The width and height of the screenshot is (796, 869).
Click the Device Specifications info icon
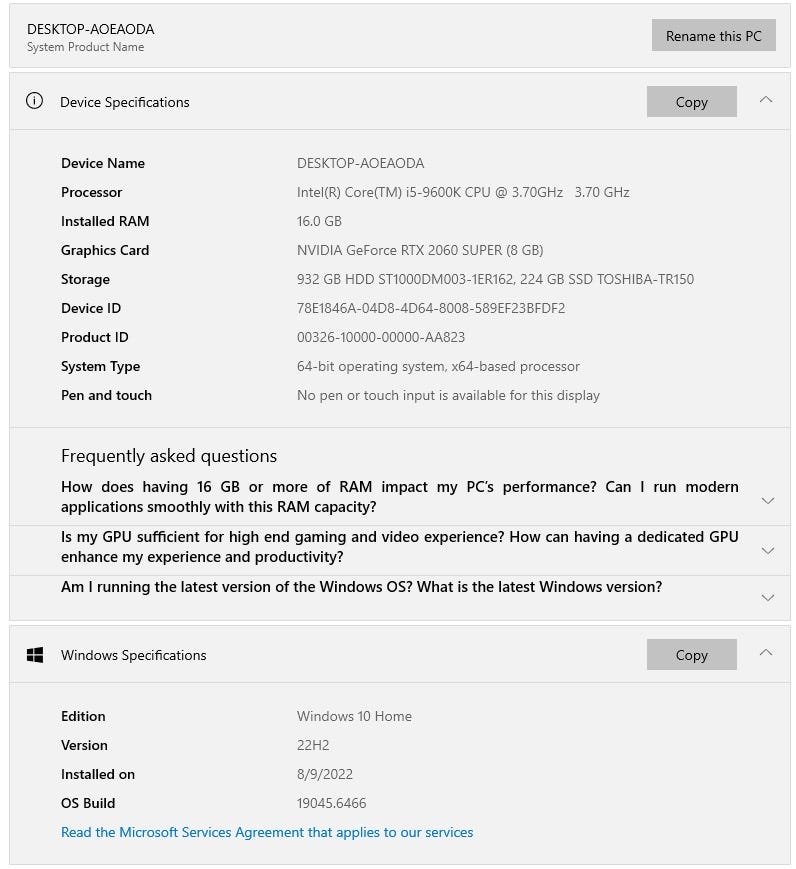click(x=34, y=101)
